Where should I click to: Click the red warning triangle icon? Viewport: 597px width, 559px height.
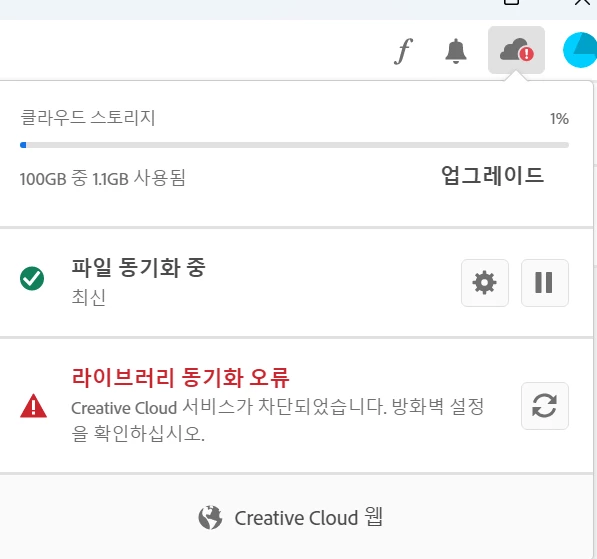34,406
